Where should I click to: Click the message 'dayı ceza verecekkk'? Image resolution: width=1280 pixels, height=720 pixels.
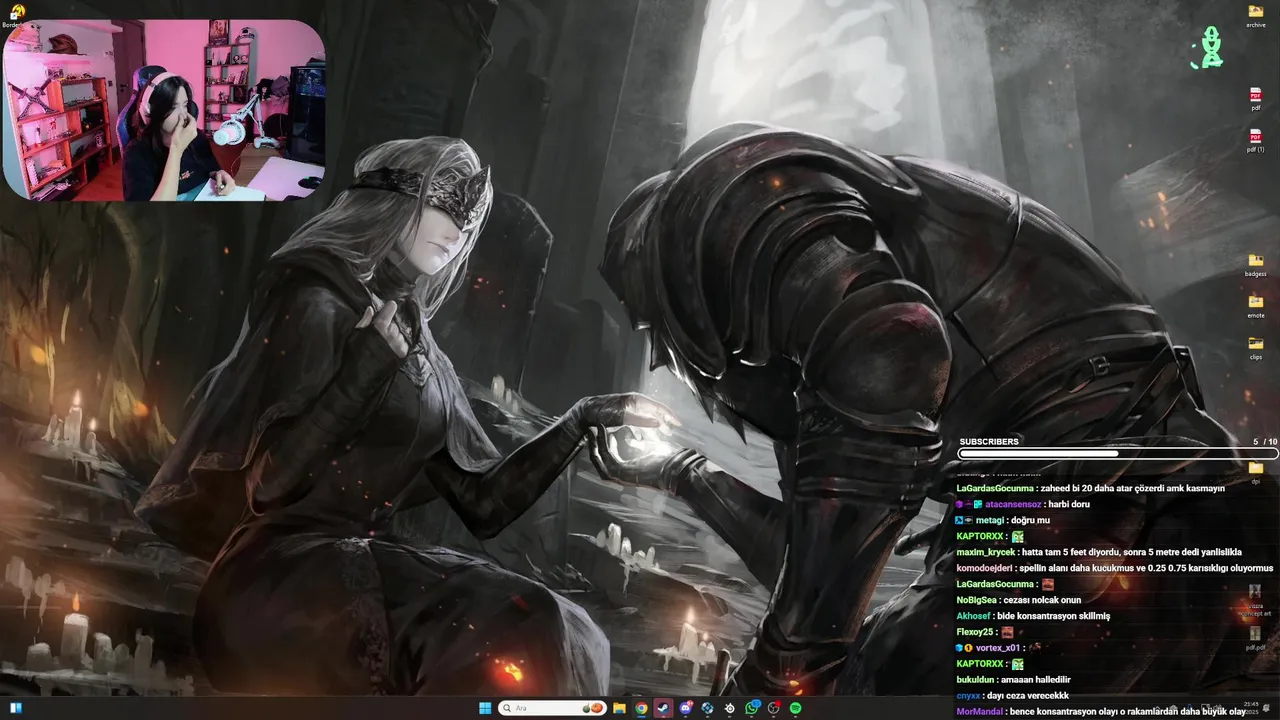pos(1029,696)
